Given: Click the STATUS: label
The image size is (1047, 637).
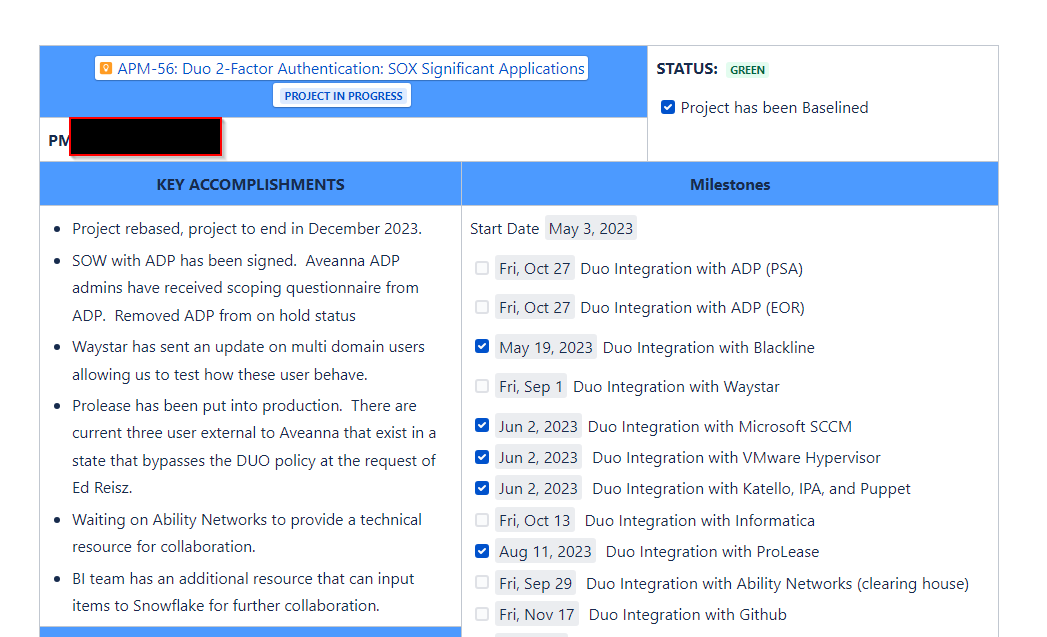Looking at the screenshot, I should pyautogui.click(x=687, y=69).
